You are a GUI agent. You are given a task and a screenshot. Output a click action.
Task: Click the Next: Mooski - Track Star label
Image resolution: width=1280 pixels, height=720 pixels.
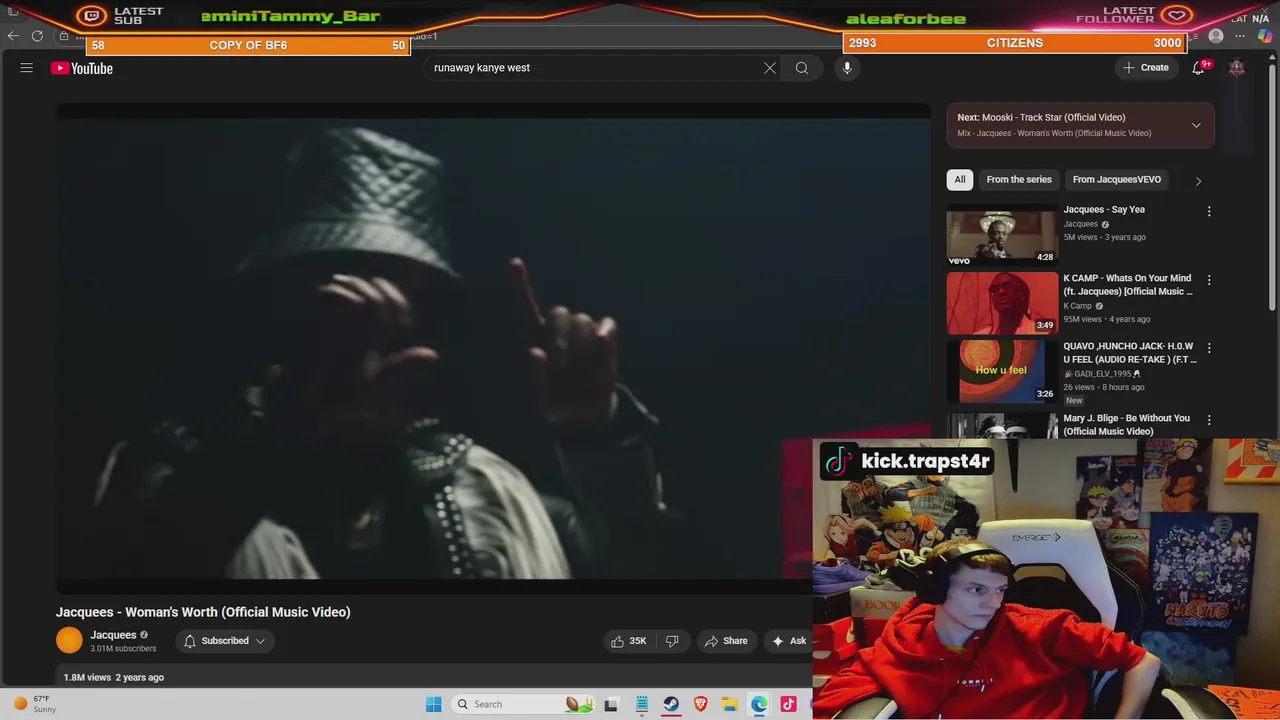[1041, 117]
